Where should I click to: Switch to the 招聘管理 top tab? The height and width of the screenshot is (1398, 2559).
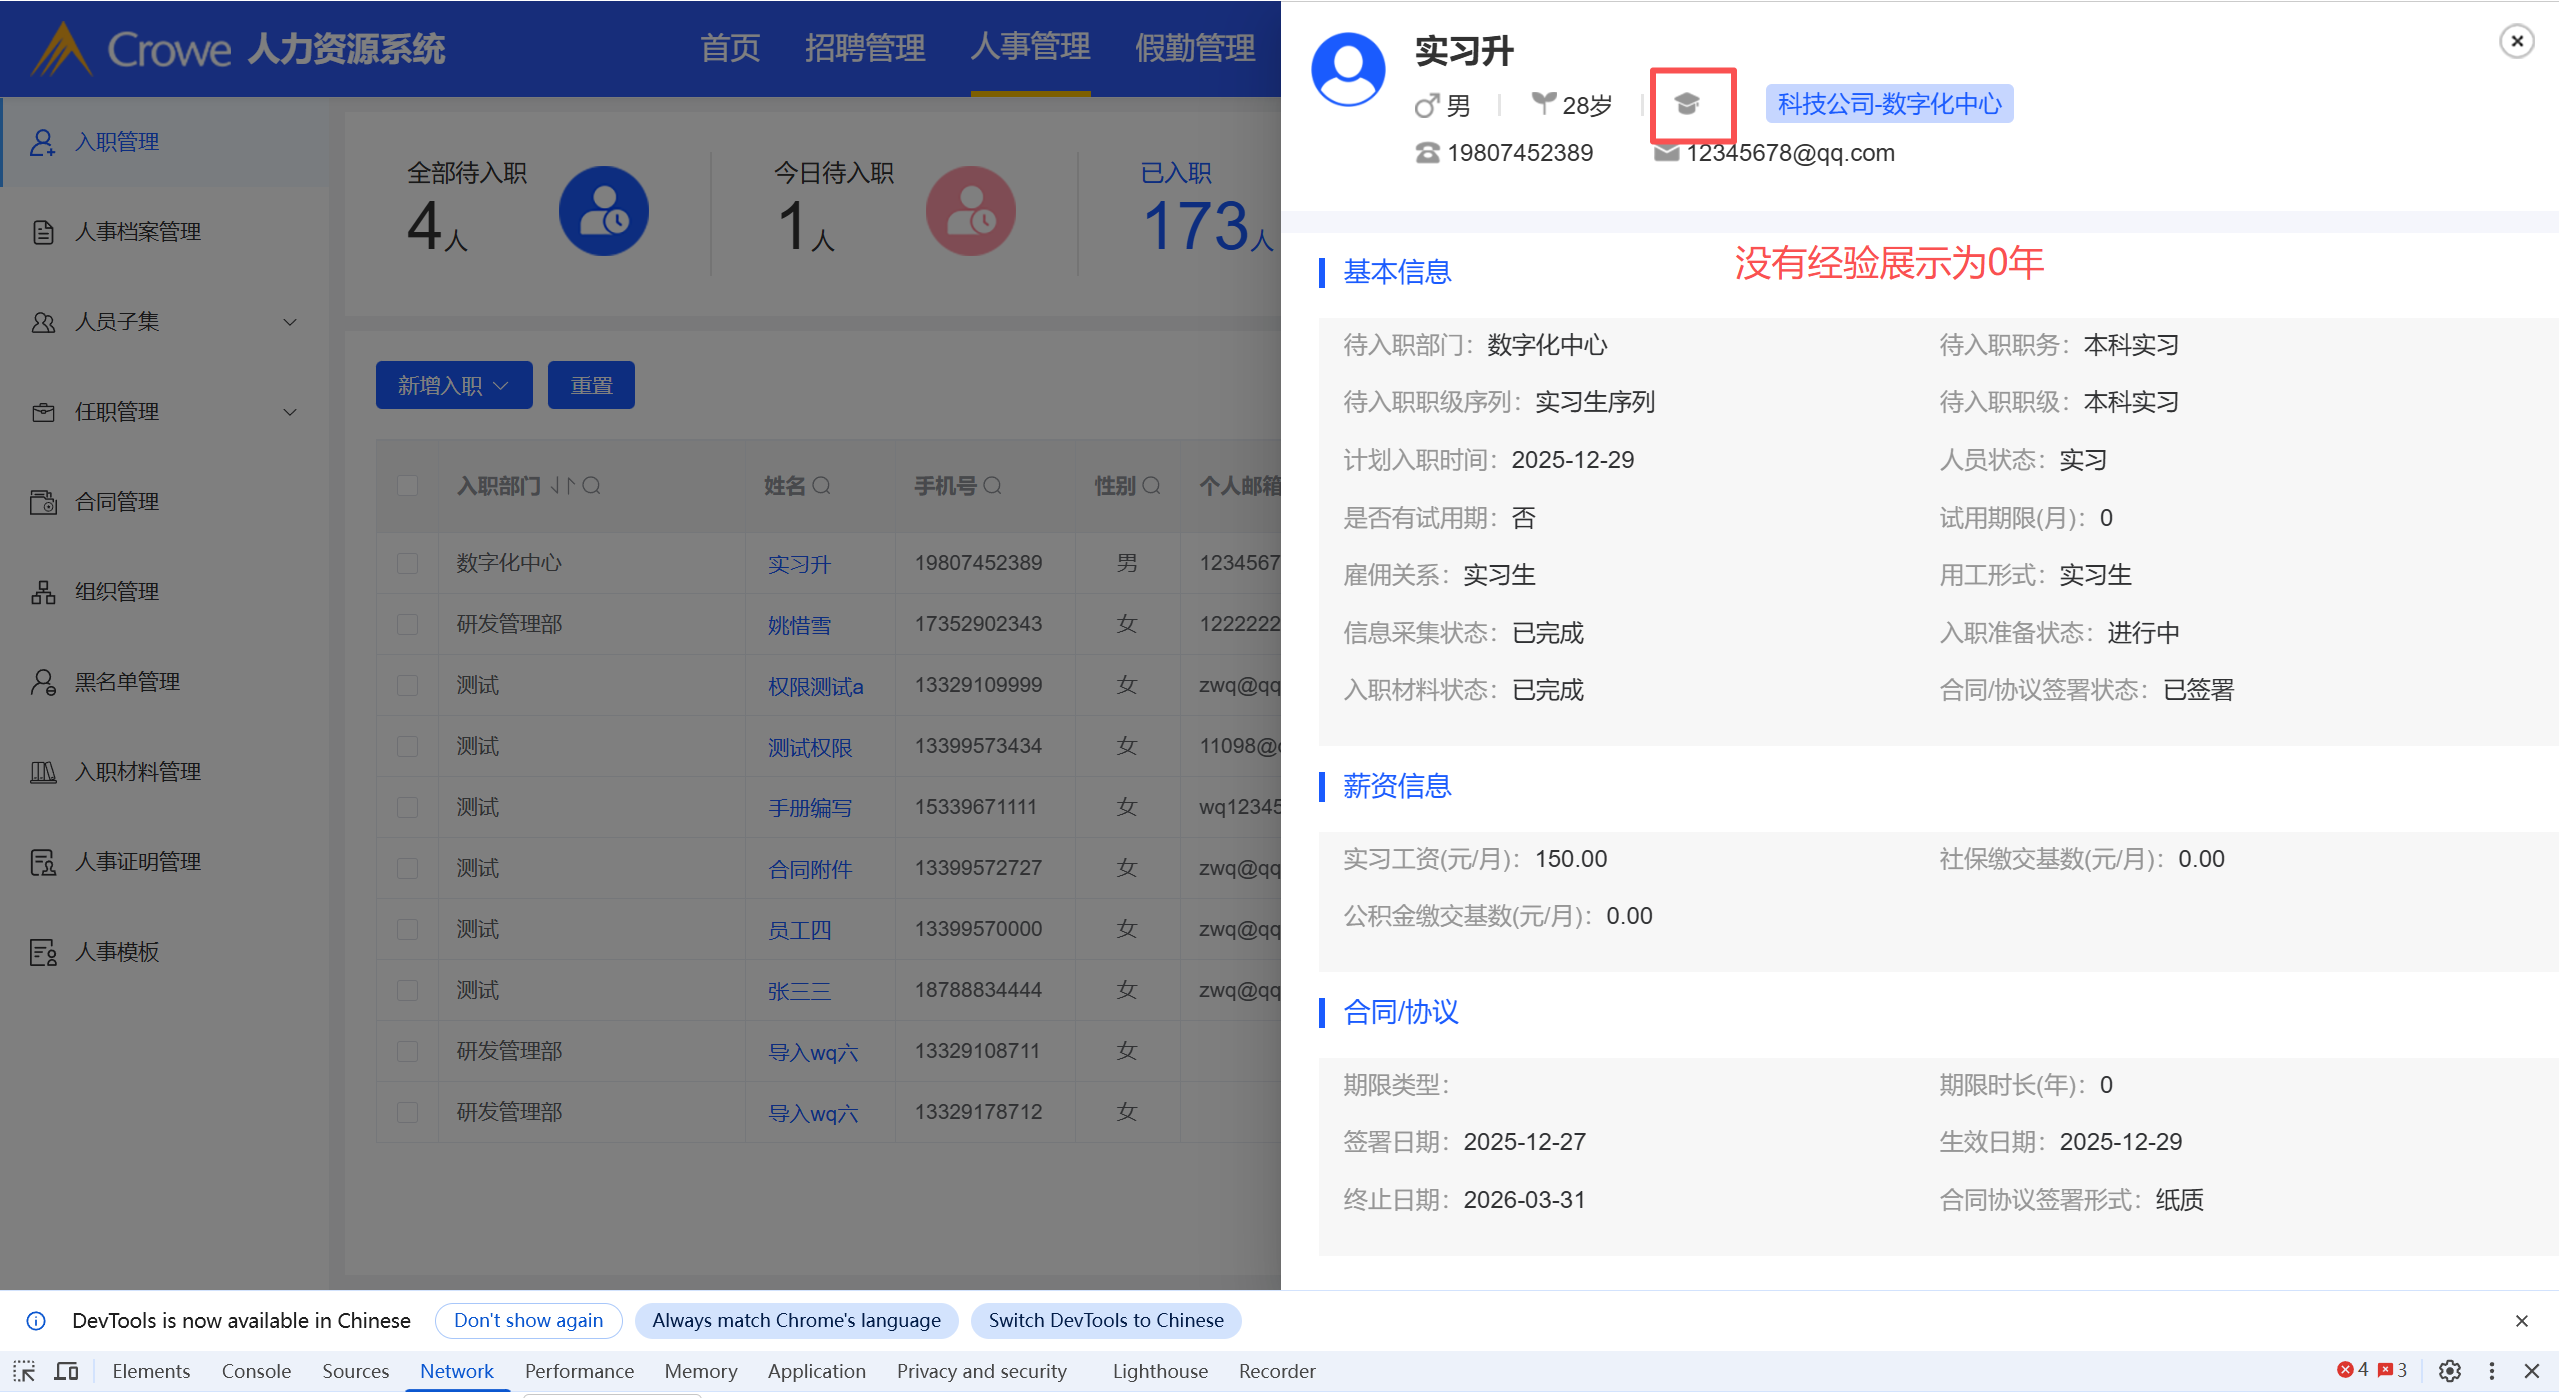pos(864,47)
